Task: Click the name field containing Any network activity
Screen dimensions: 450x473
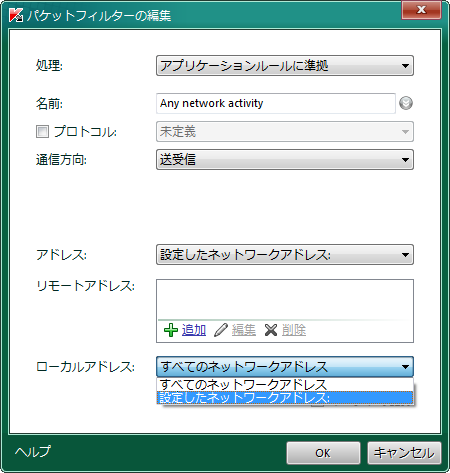Action: pos(276,103)
